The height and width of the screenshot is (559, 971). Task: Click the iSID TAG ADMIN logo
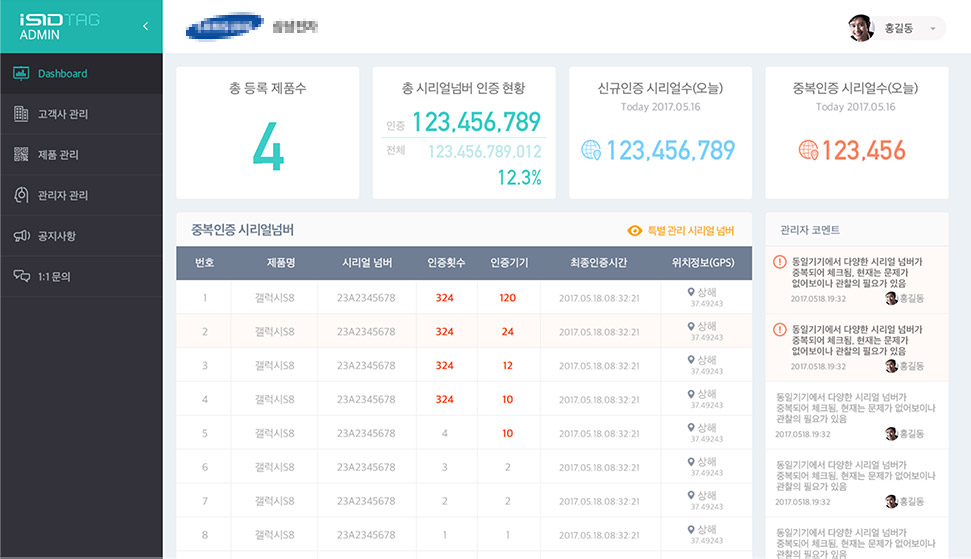click(x=60, y=26)
